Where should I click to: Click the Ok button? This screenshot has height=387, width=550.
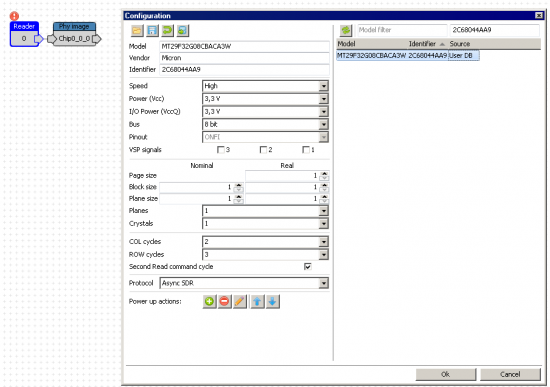point(445,374)
